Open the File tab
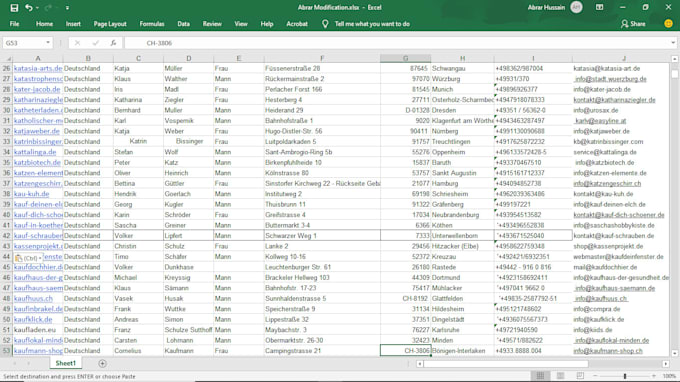The height and width of the screenshot is (382, 680). pos(14,24)
